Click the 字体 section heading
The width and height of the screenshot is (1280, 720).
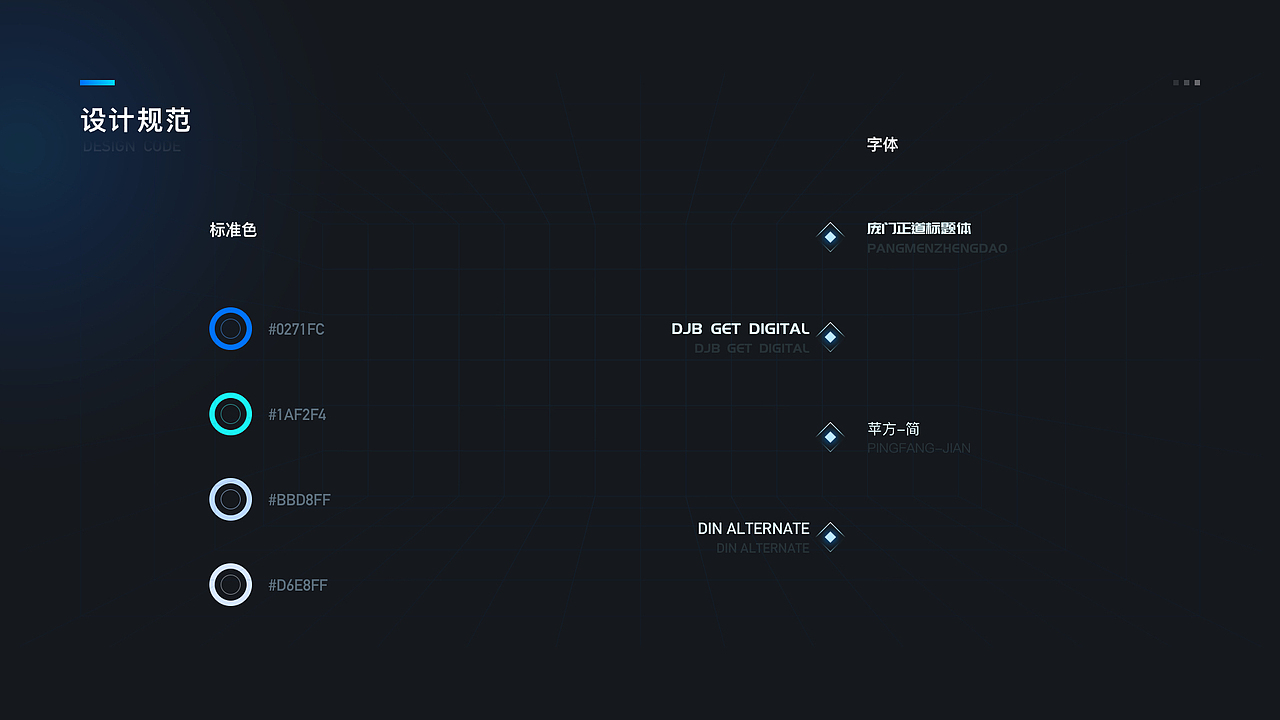882,145
